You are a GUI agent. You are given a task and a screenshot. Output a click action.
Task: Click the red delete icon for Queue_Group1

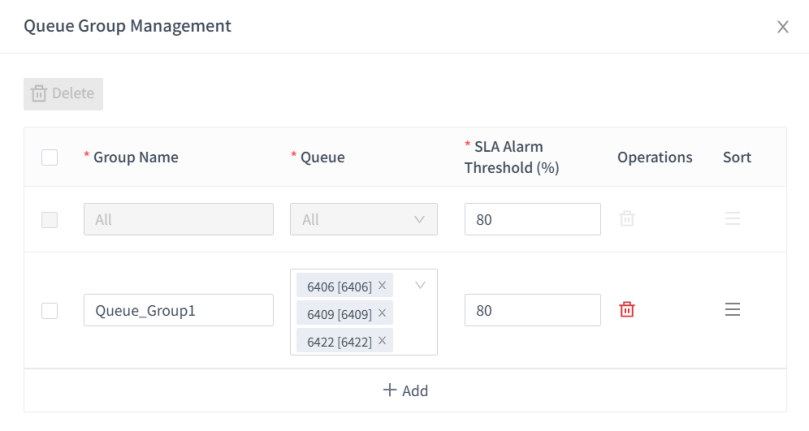click(627, 310)
